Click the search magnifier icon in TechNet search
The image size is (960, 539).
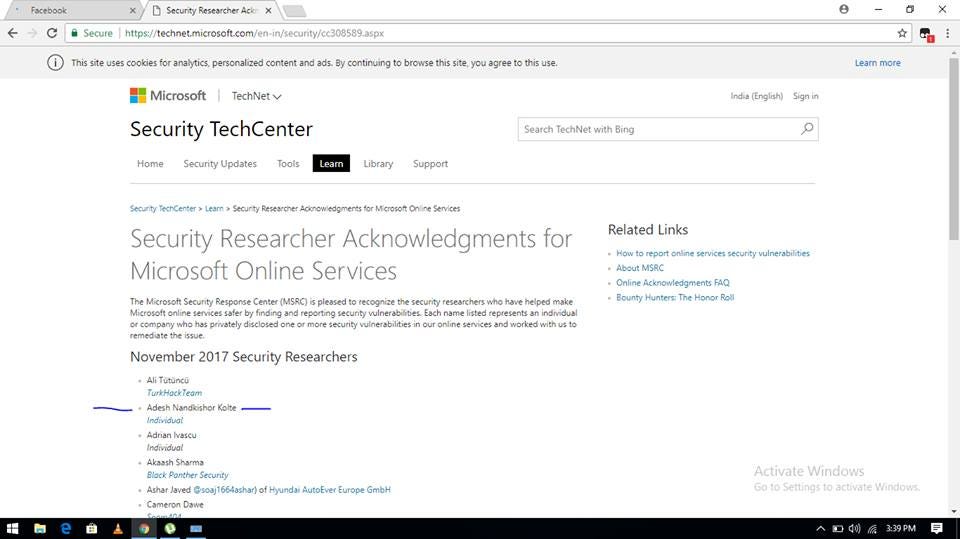click(x=807, y=129)
